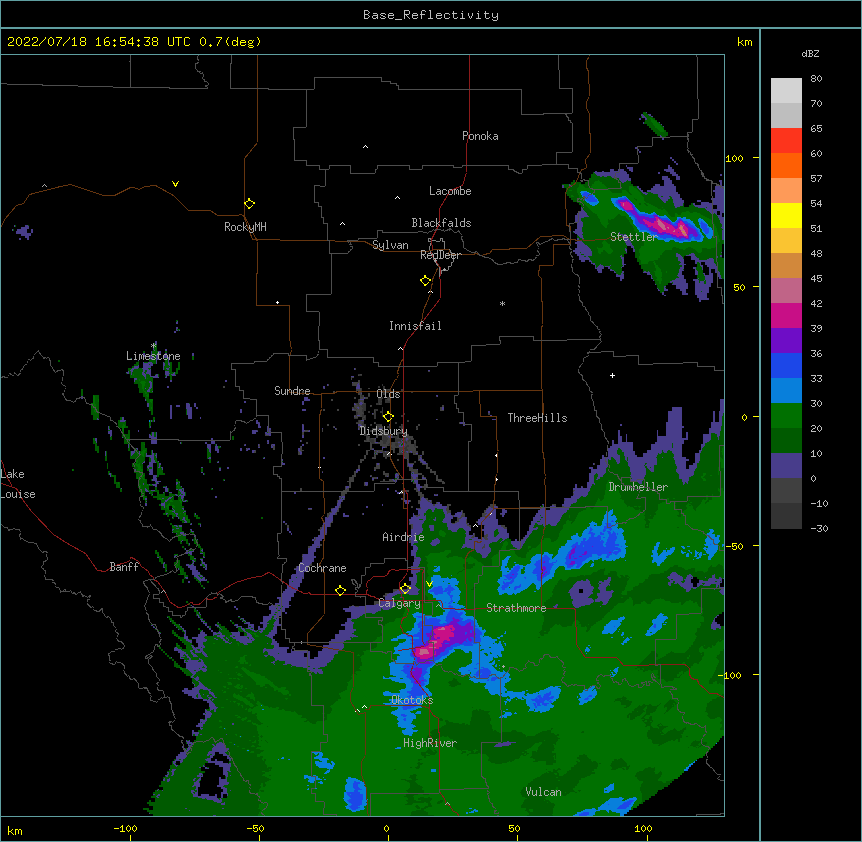Click the yellow marker west of Calgary
Image resolution: width=862 pixels, height=842 pixels.
pos(340,590)
